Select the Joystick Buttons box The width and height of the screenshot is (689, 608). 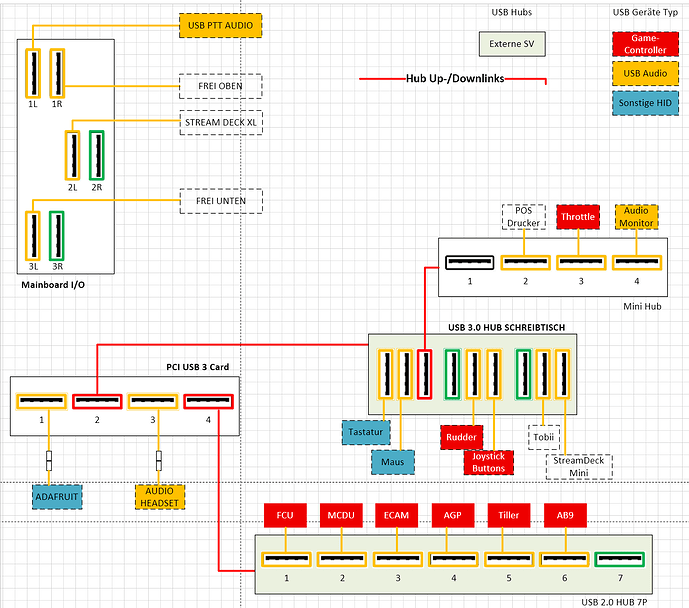click(488, 462)
